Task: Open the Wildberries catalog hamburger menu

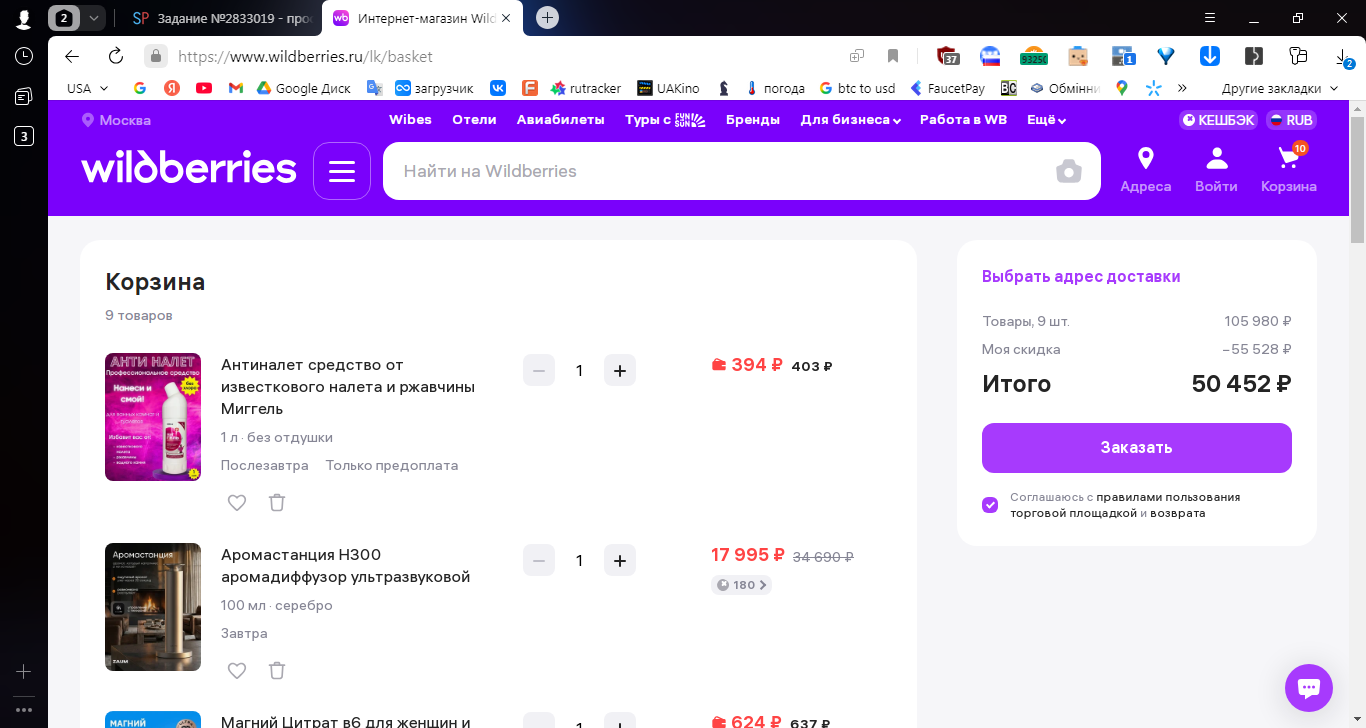Action: (x=342, y=171)
